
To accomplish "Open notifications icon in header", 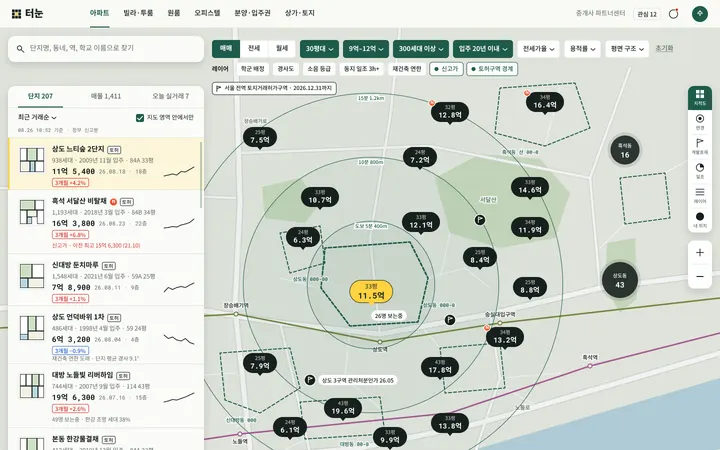I will pyautogui.click(x=674, y=14).
